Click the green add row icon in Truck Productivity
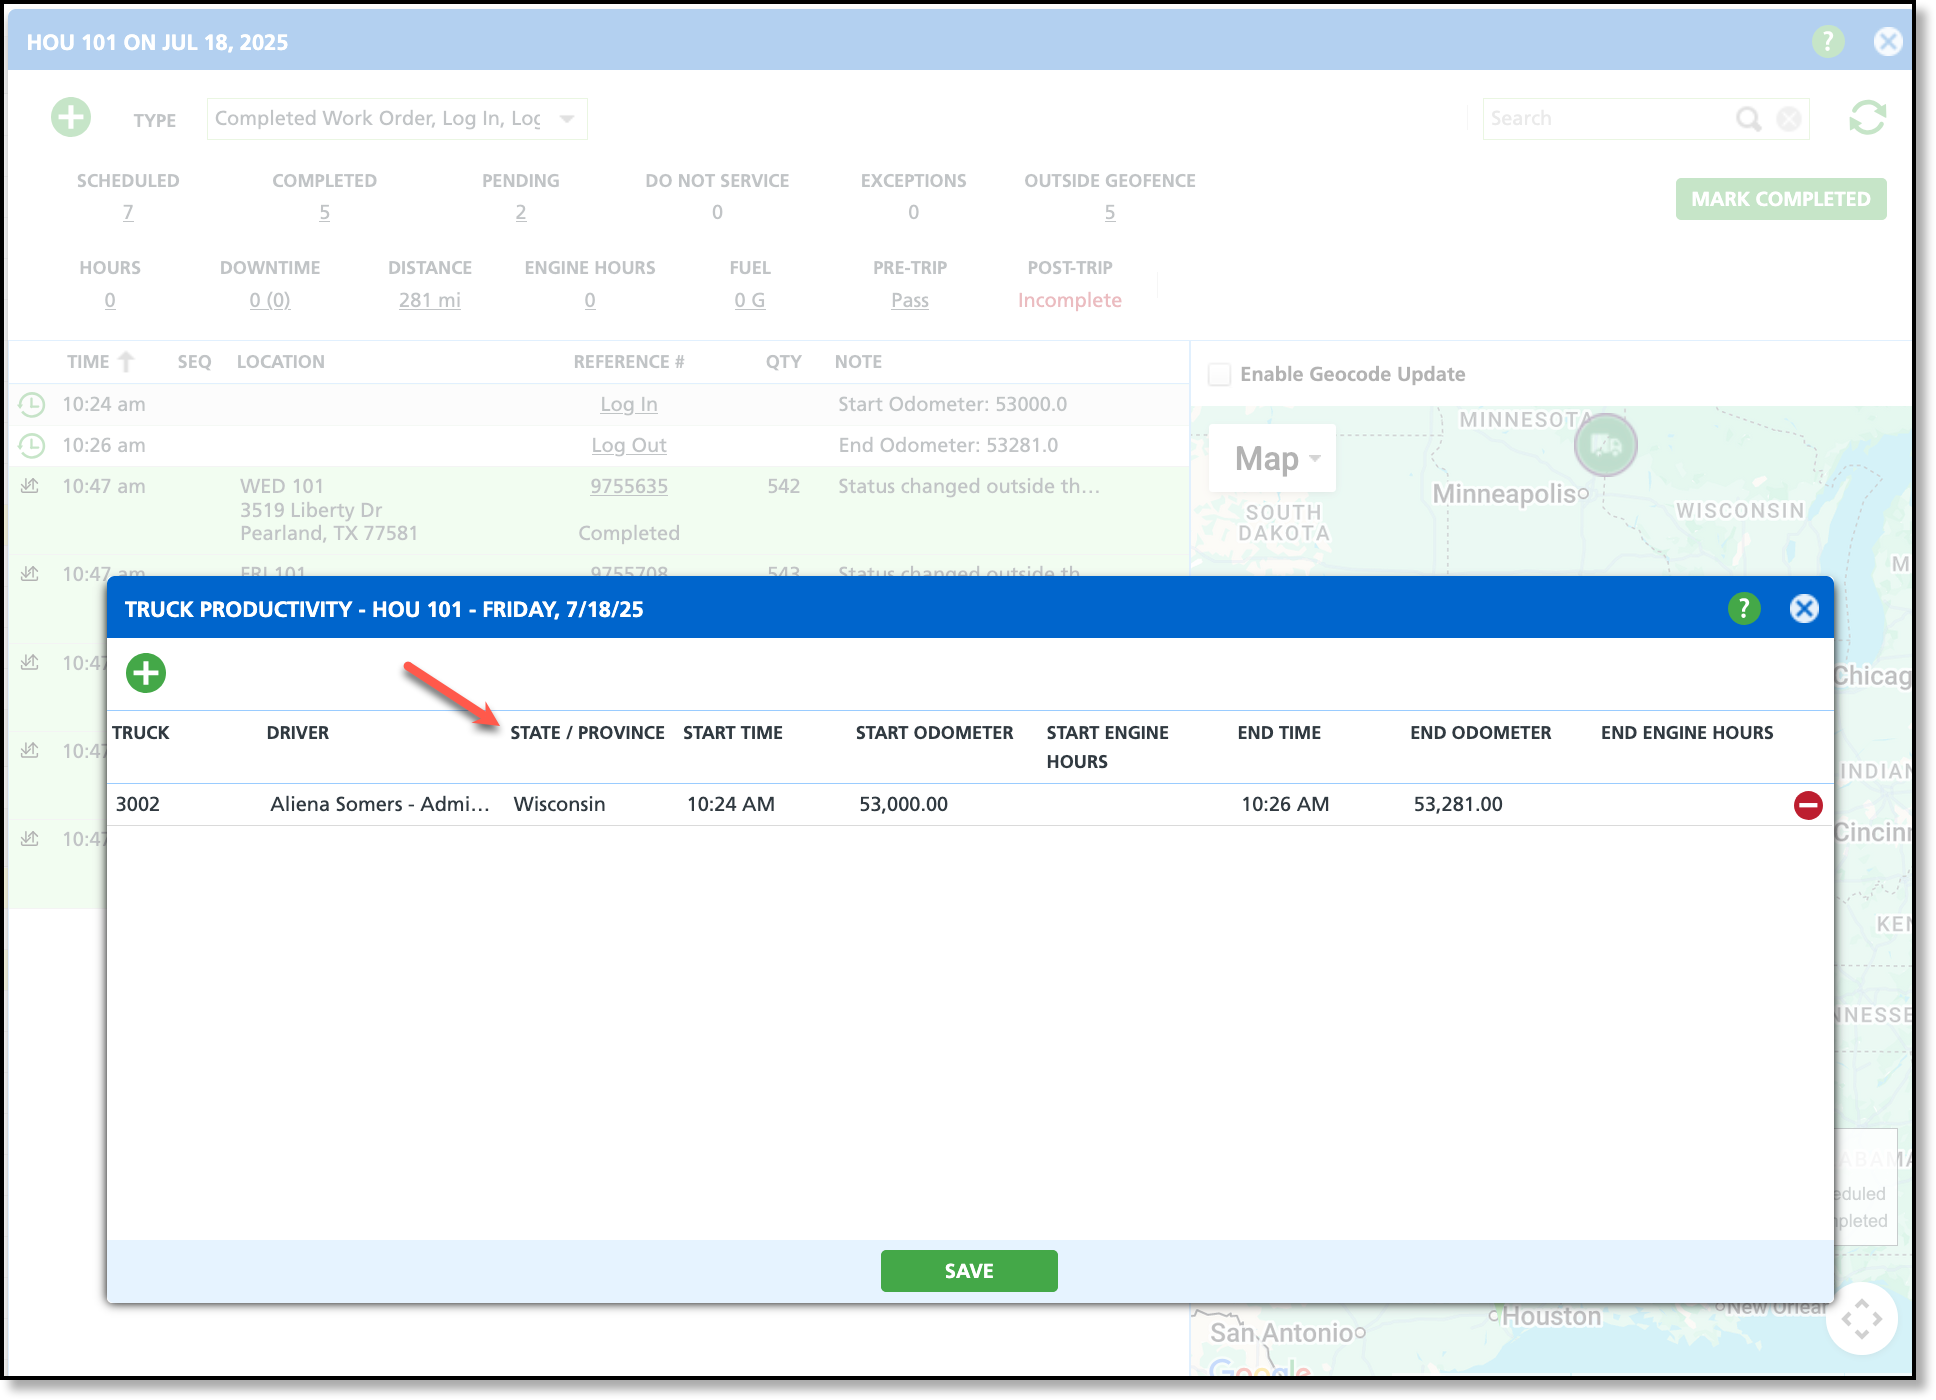This screenshot has height=1400, width=1936. pos(146,673)
